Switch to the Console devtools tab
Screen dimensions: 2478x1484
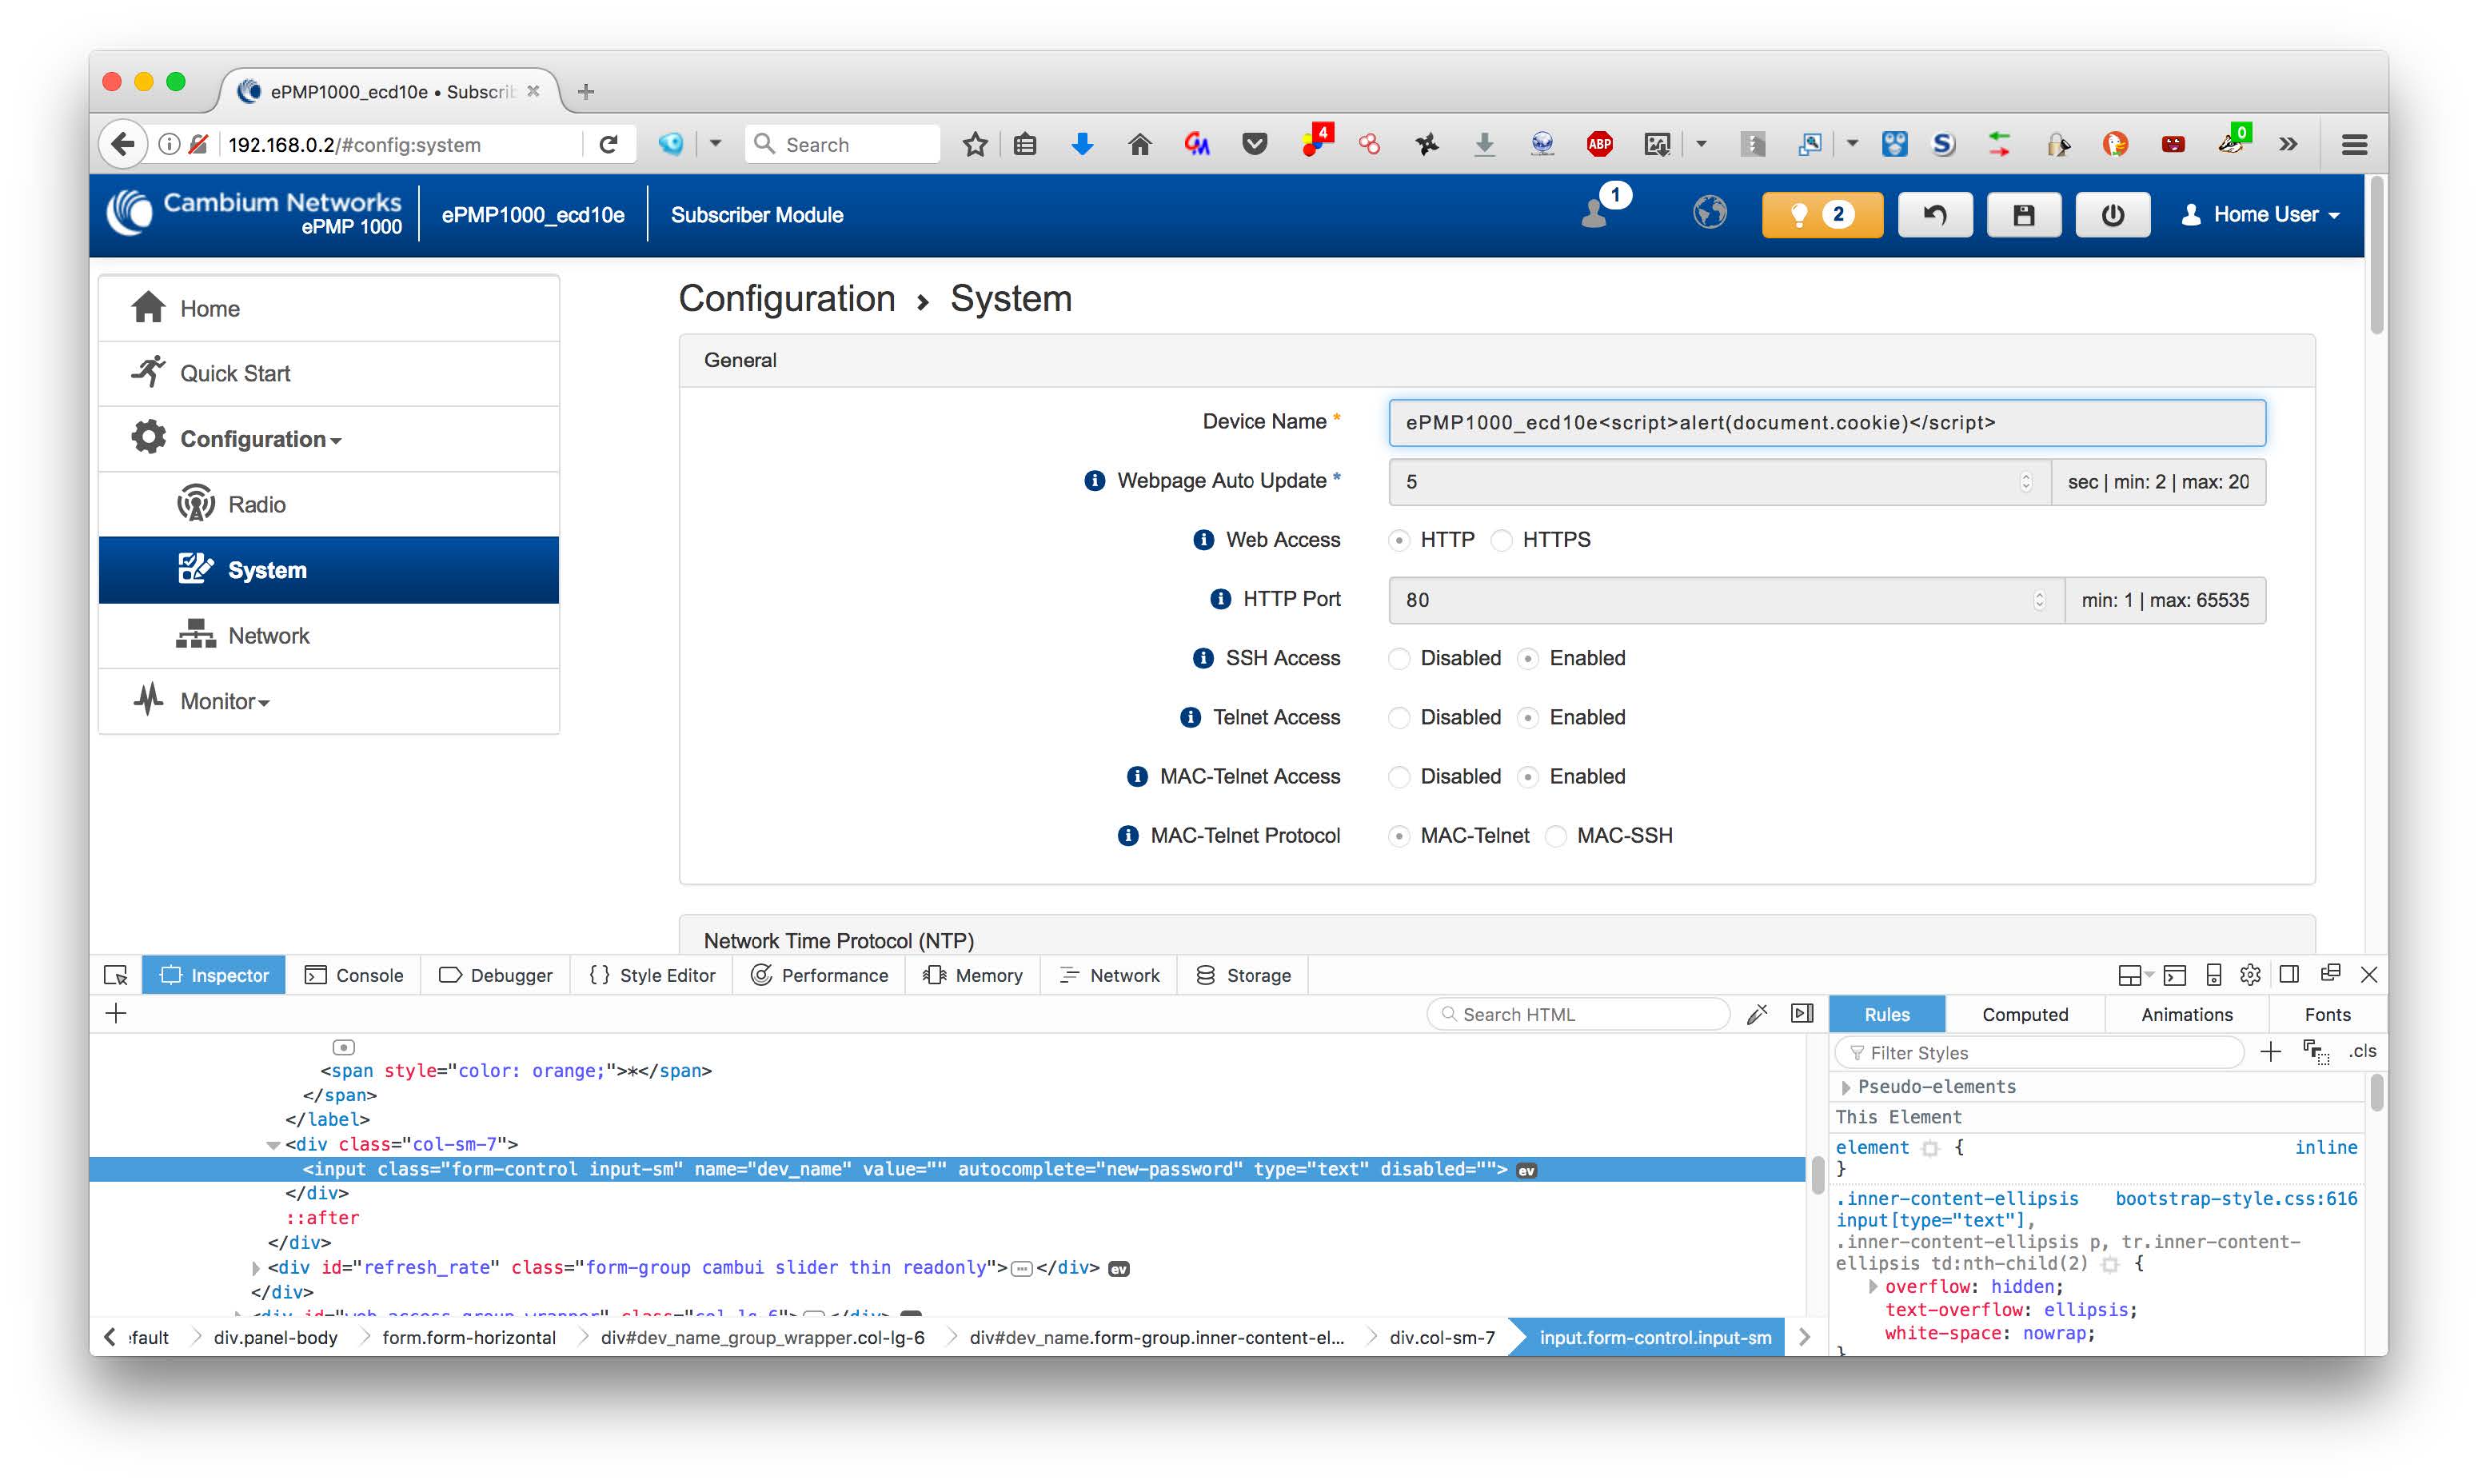pyautogui.click(x=354, y=975)
